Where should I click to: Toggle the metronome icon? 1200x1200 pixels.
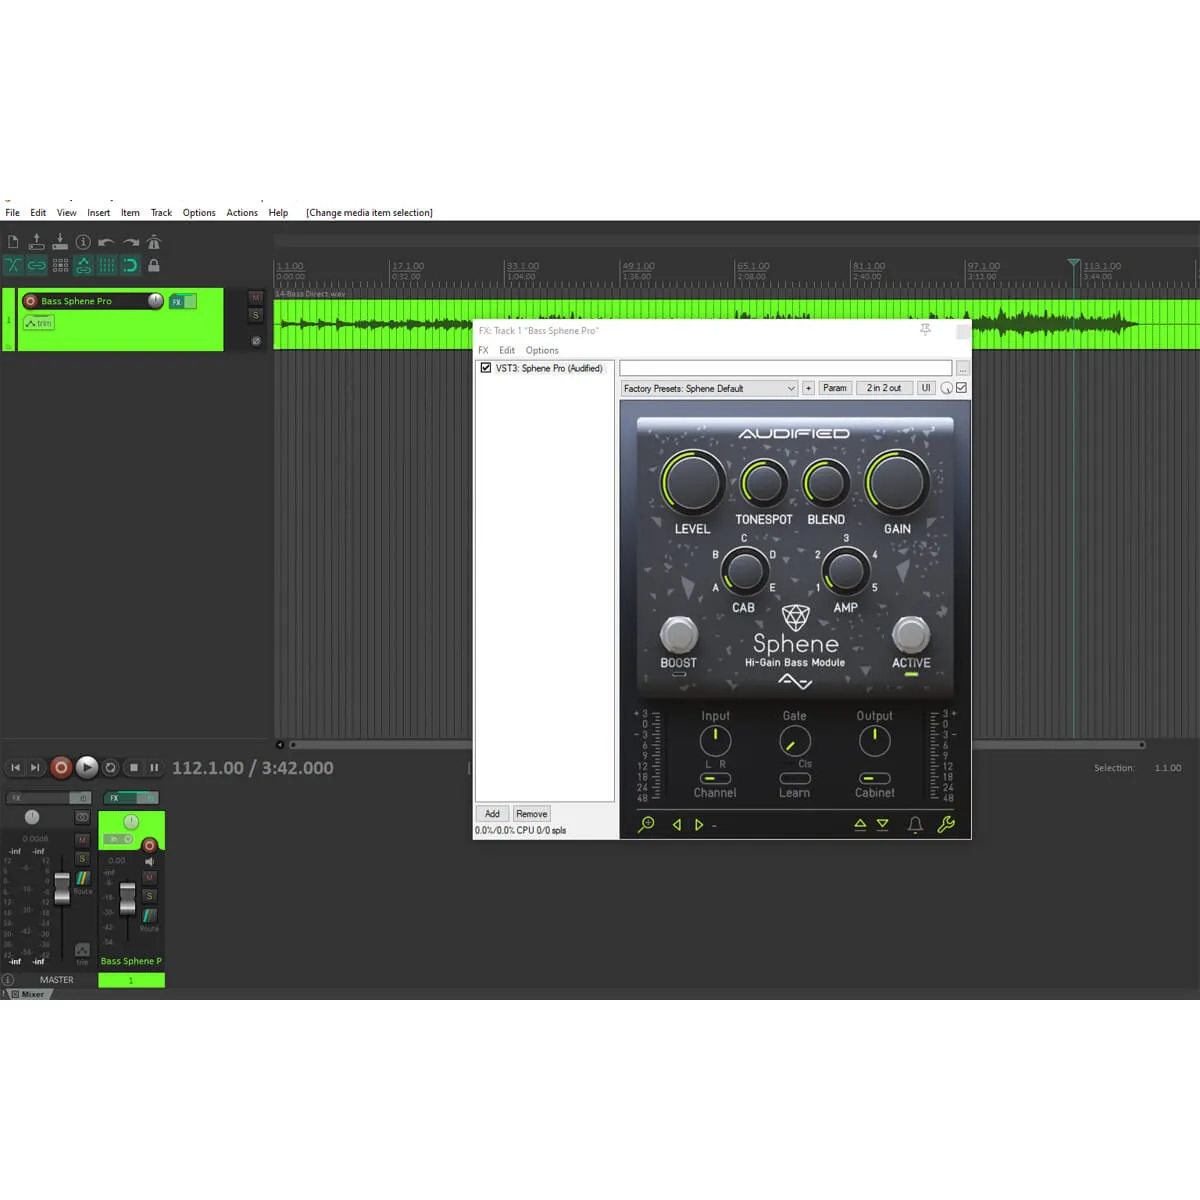(x=153, y=242)
